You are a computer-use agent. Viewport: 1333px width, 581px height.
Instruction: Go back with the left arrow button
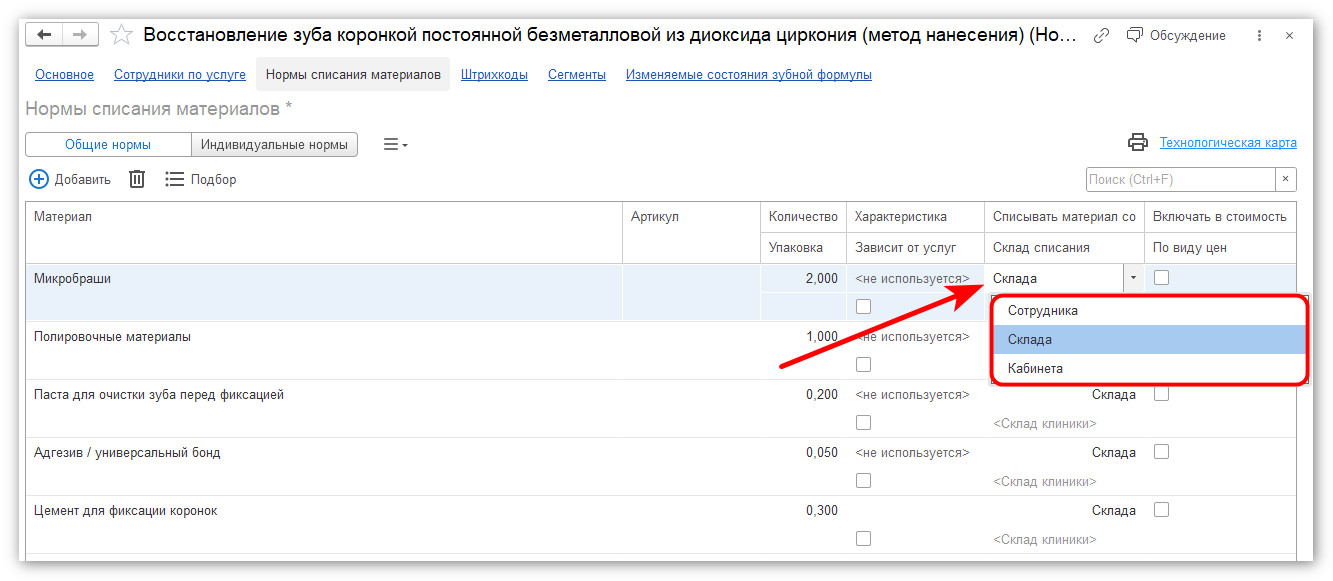pos(44,35)
